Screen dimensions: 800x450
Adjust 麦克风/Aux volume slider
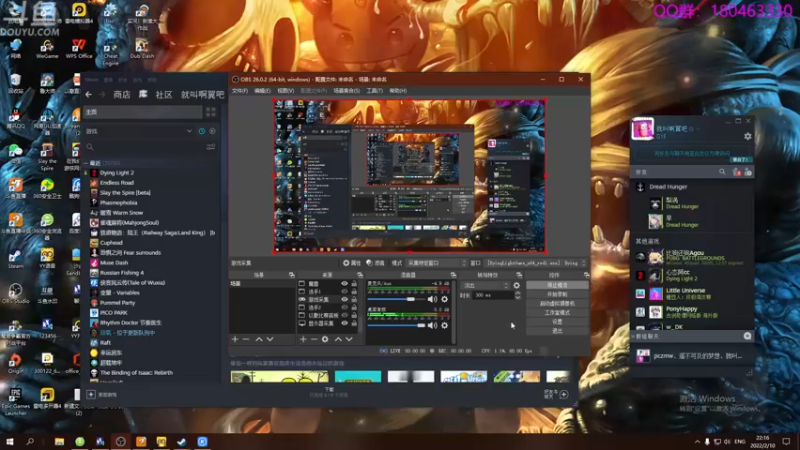(398, 299)
